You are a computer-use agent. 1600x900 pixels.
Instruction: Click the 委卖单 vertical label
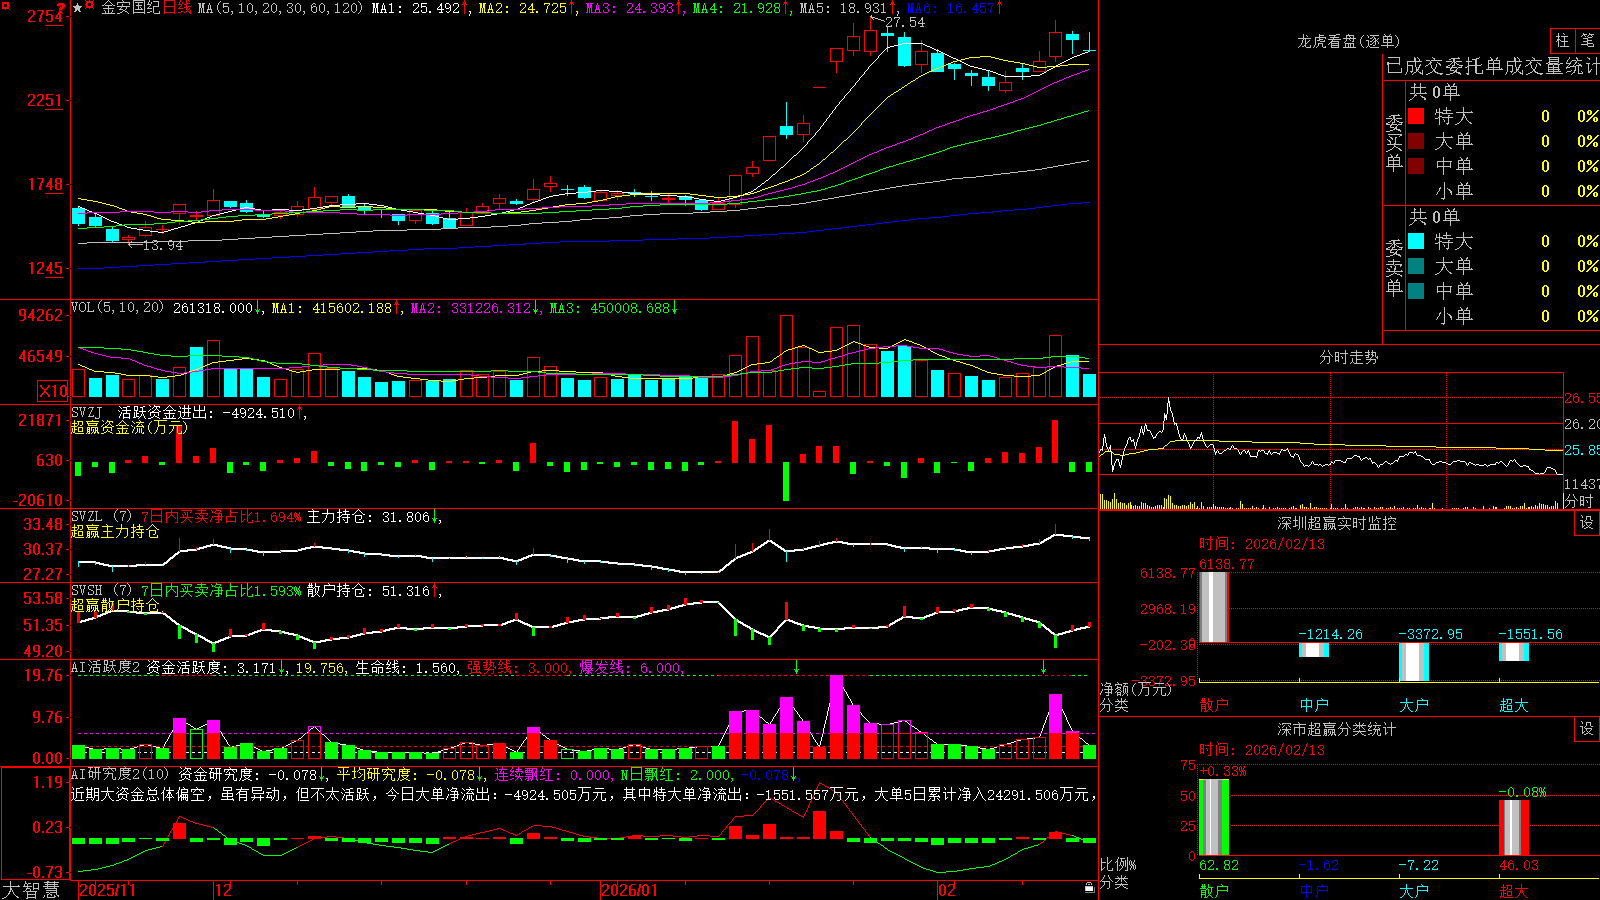[1394, 268]
